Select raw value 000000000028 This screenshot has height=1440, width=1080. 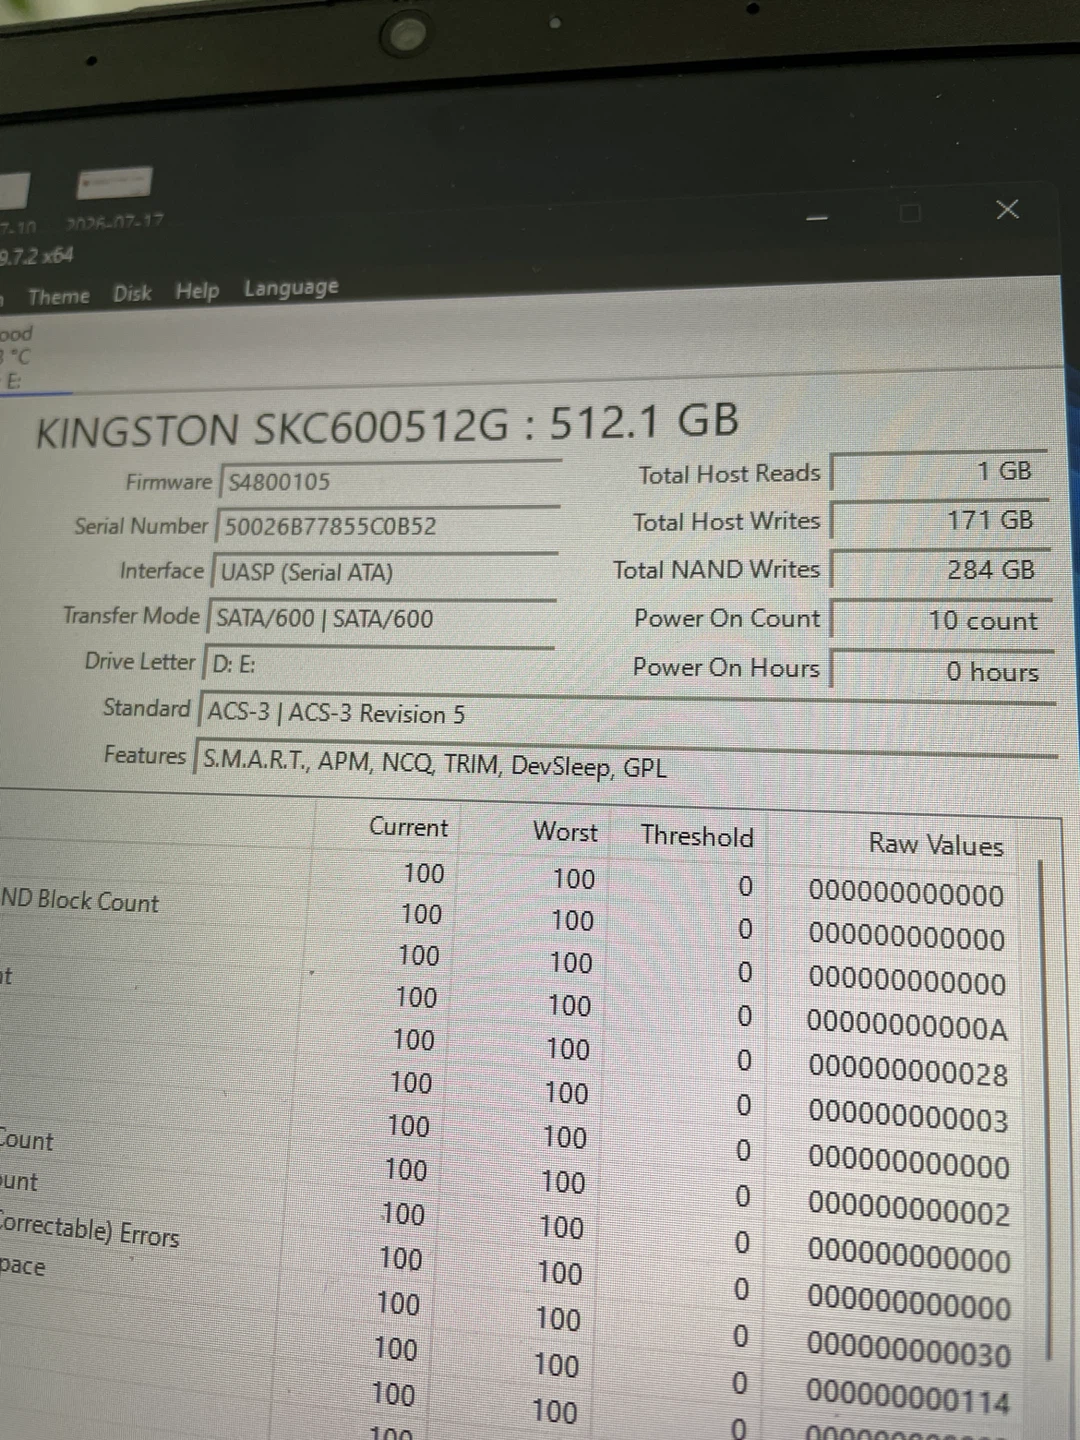[907, 1072]
